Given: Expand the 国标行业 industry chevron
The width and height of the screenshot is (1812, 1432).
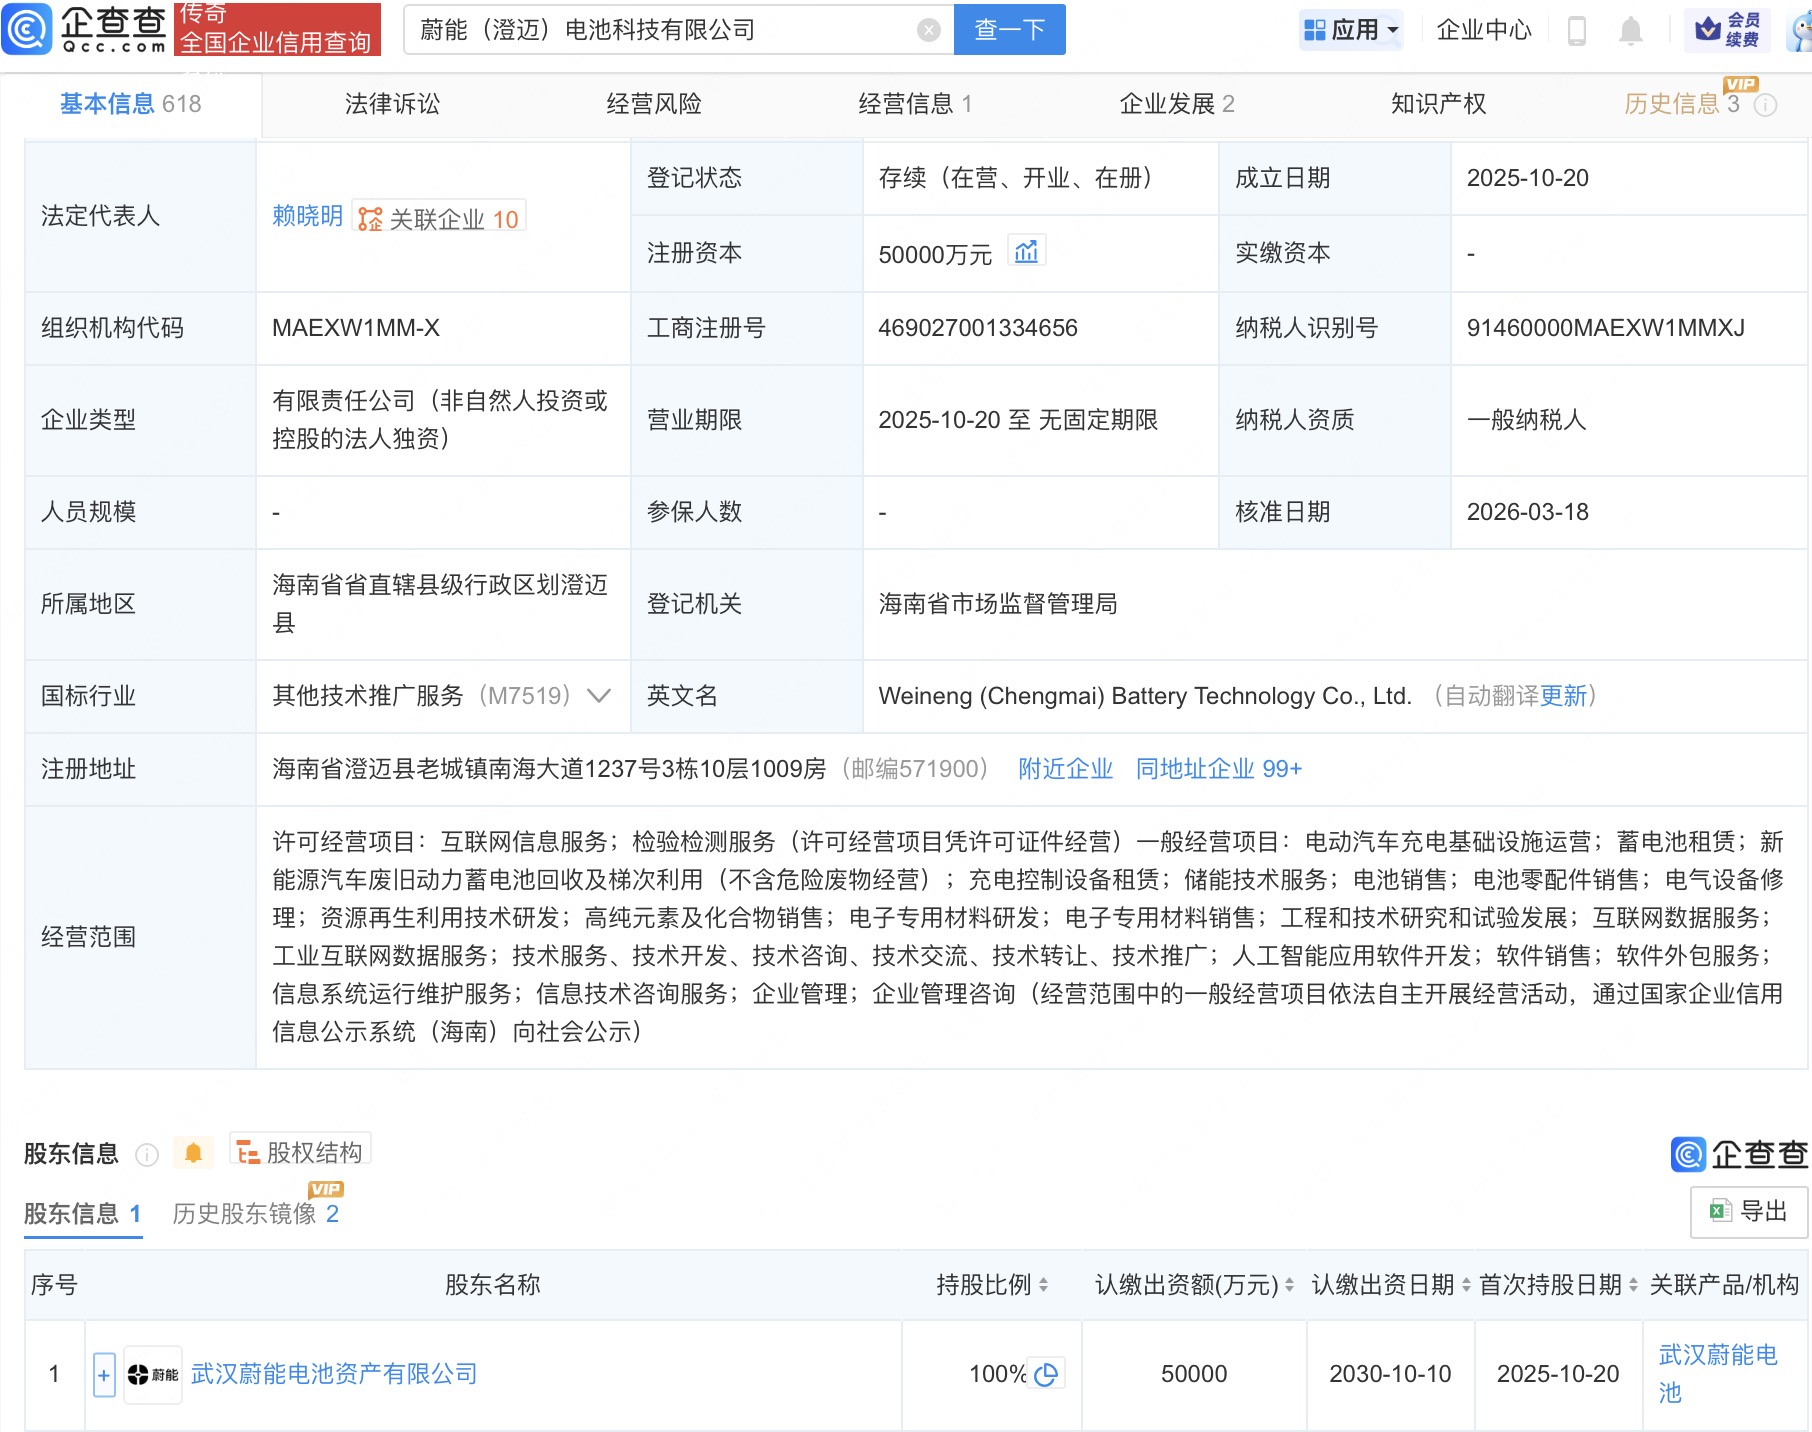Looking at the screenshot, I should click(599, 696).
